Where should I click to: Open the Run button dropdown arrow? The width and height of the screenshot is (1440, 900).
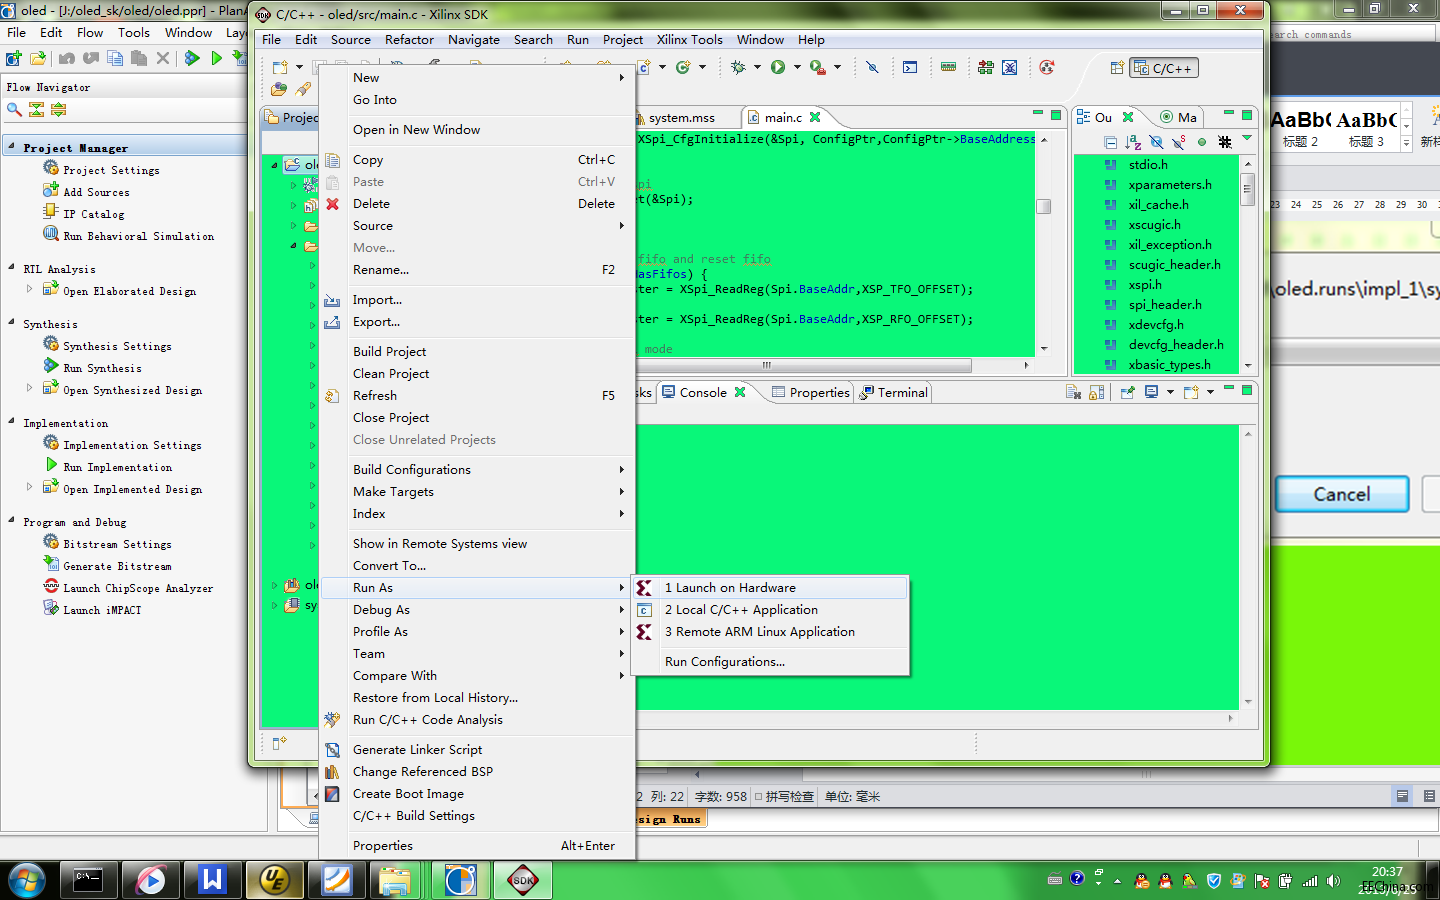[x=796, y=67]
